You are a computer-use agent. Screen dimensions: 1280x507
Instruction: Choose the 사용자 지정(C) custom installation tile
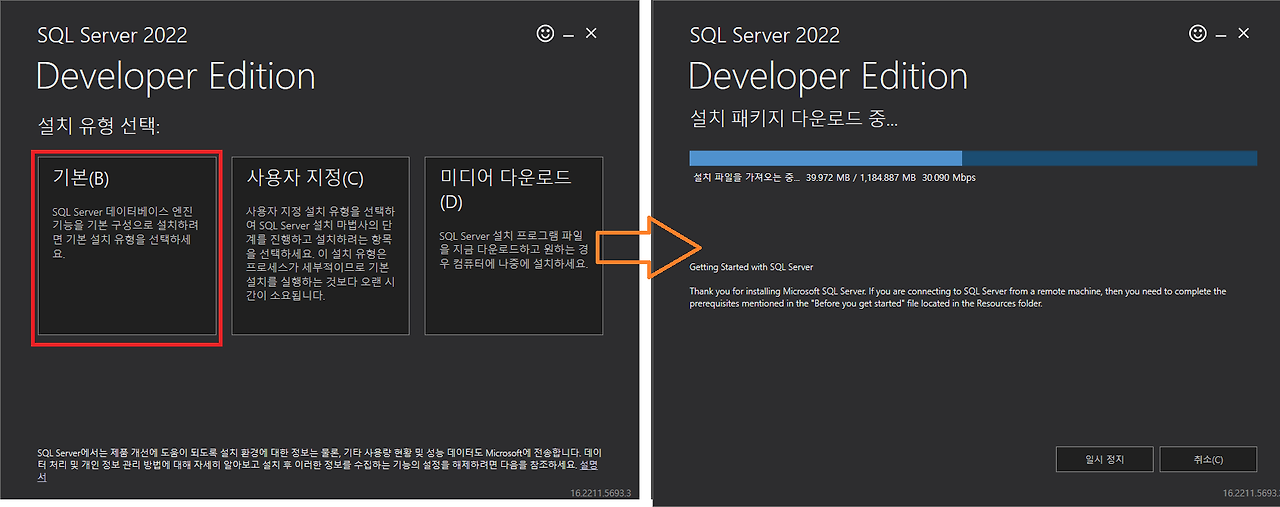click(321, 245)
